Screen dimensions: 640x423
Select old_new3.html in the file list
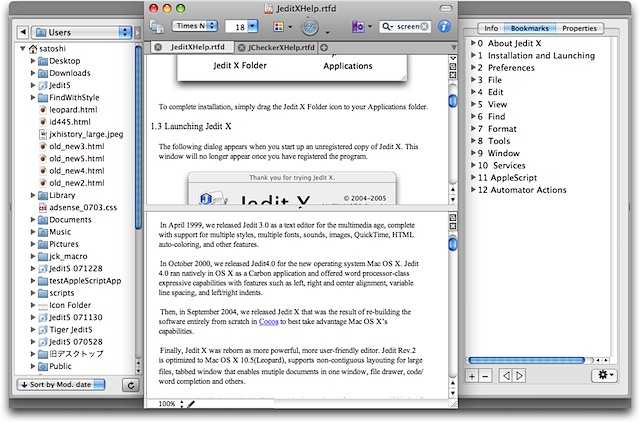pos(77,146)
